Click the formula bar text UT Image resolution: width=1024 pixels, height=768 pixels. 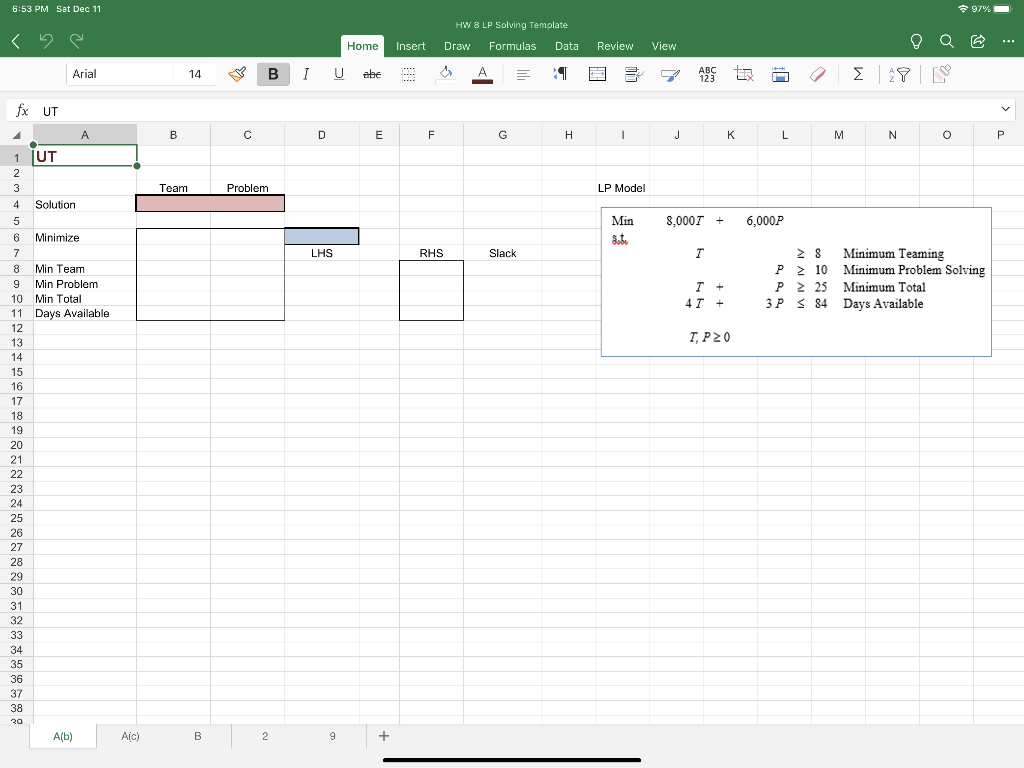pos(50,112)
